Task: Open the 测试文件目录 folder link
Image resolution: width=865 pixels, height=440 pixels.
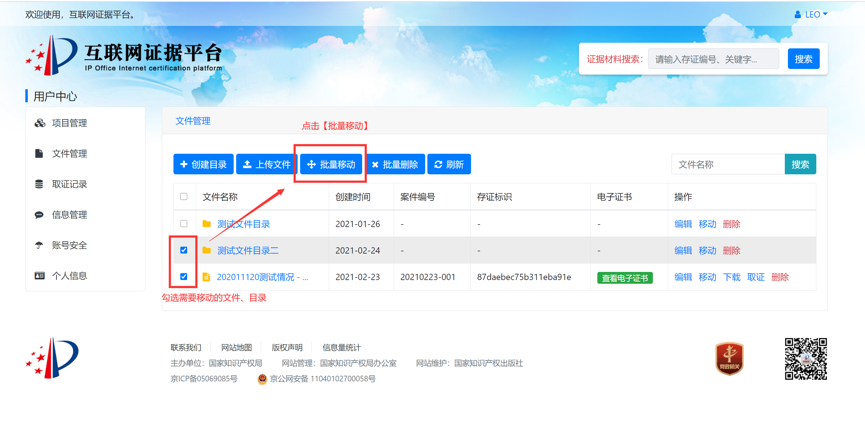Action: [x=243, y=224]
